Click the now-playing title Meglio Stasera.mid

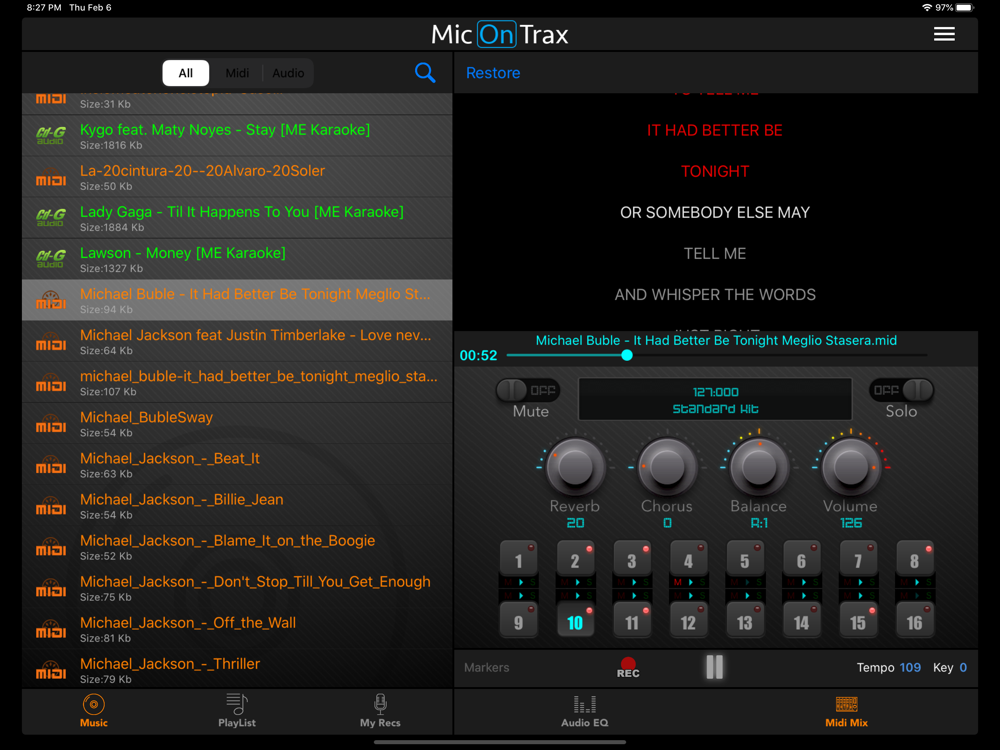(716, 341)
